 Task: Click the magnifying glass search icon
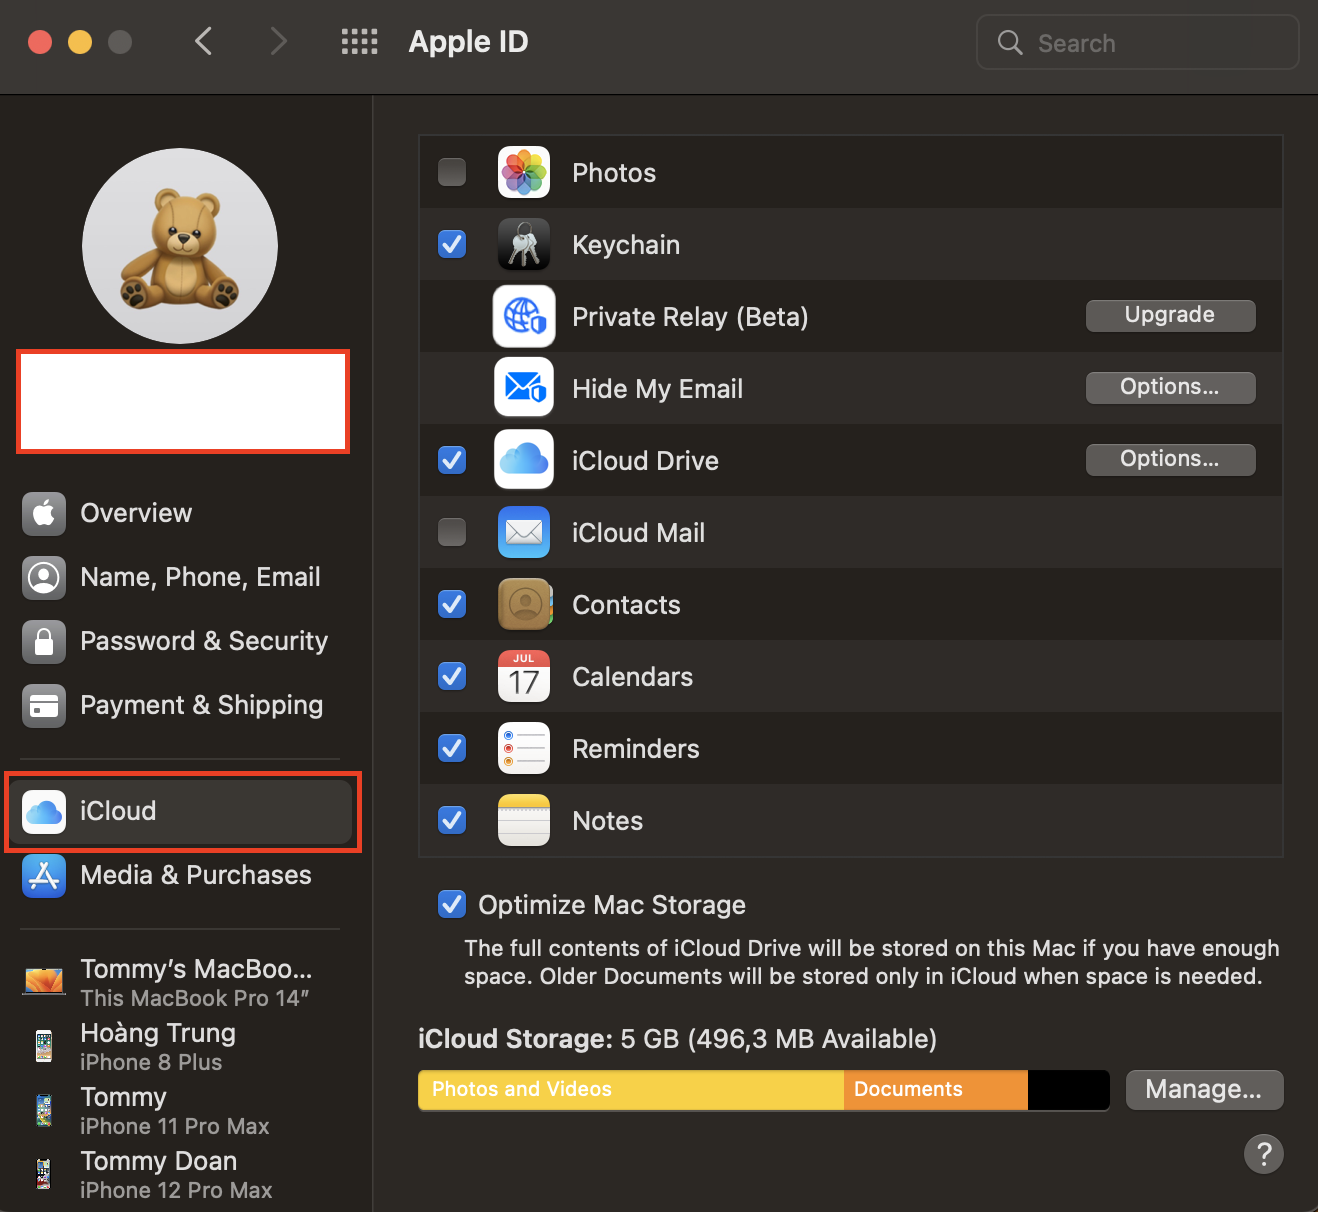pos(1010,42)
